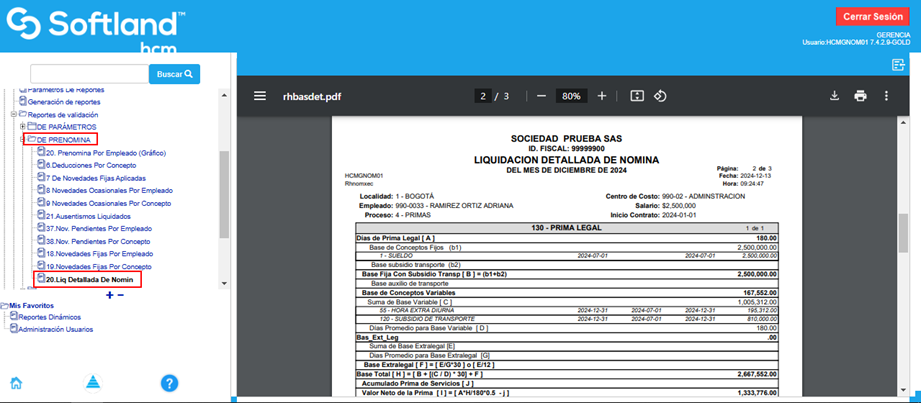921x403 pixels.
Task: Download the rhbasdet.pdf file
Action: [x=833, y=96]
